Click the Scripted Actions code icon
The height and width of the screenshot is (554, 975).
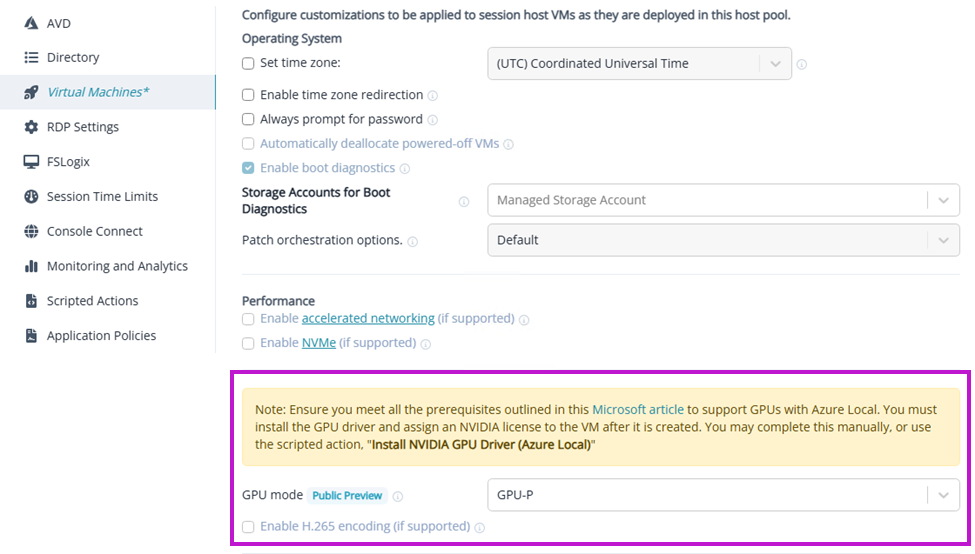tap(31, 301)
